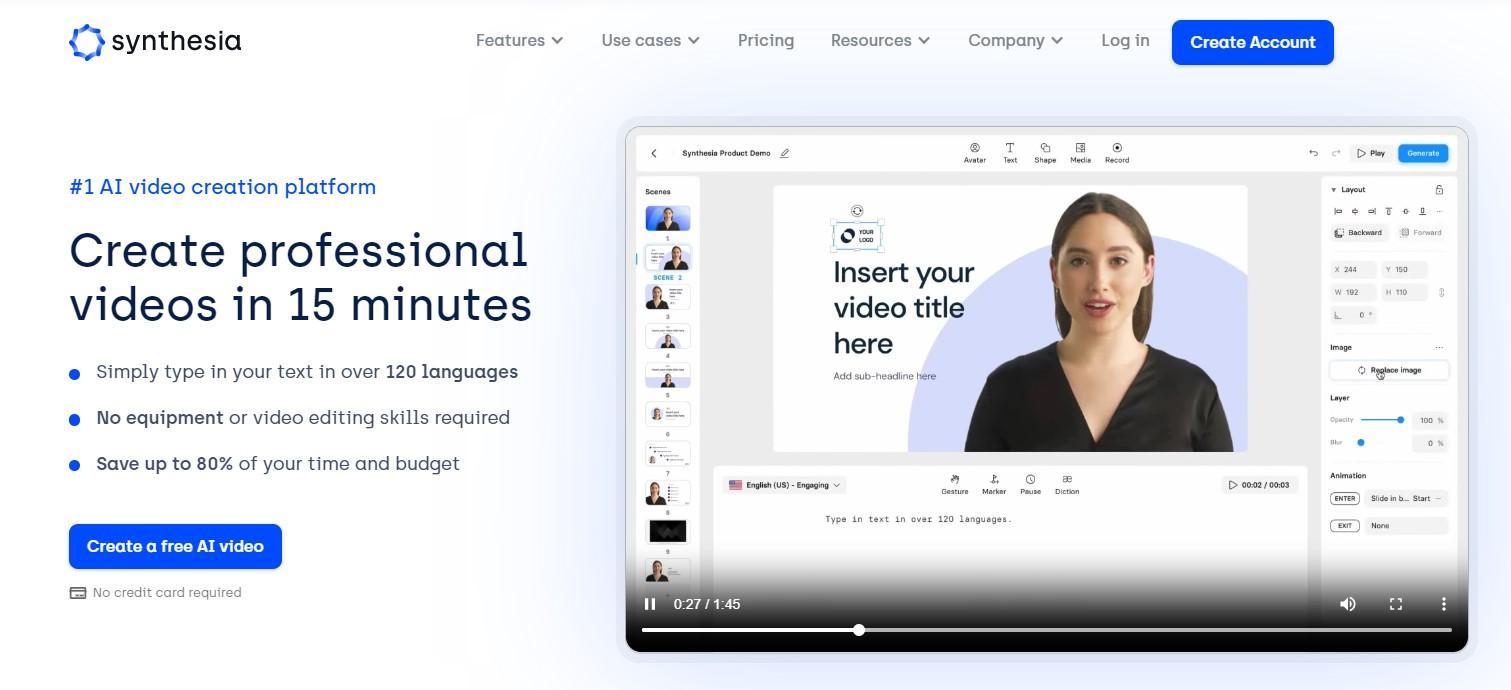Click the Forward layer order button

coord(1421,232)
